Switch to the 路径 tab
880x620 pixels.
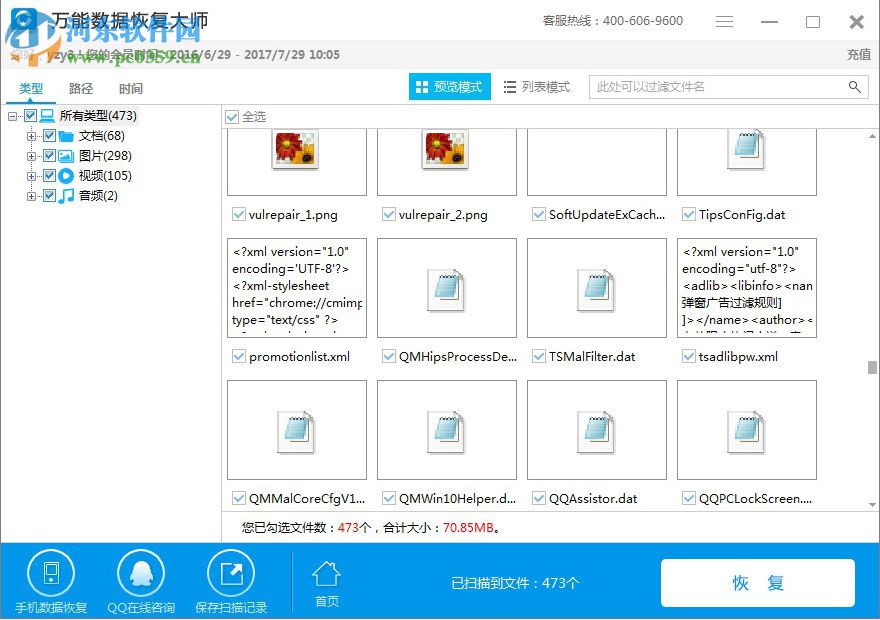(x=81, y=87)
